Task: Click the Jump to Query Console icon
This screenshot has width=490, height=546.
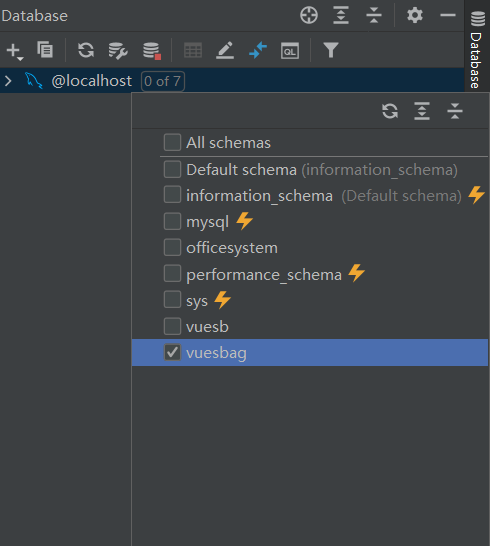Action: click(x=290, y=51)
